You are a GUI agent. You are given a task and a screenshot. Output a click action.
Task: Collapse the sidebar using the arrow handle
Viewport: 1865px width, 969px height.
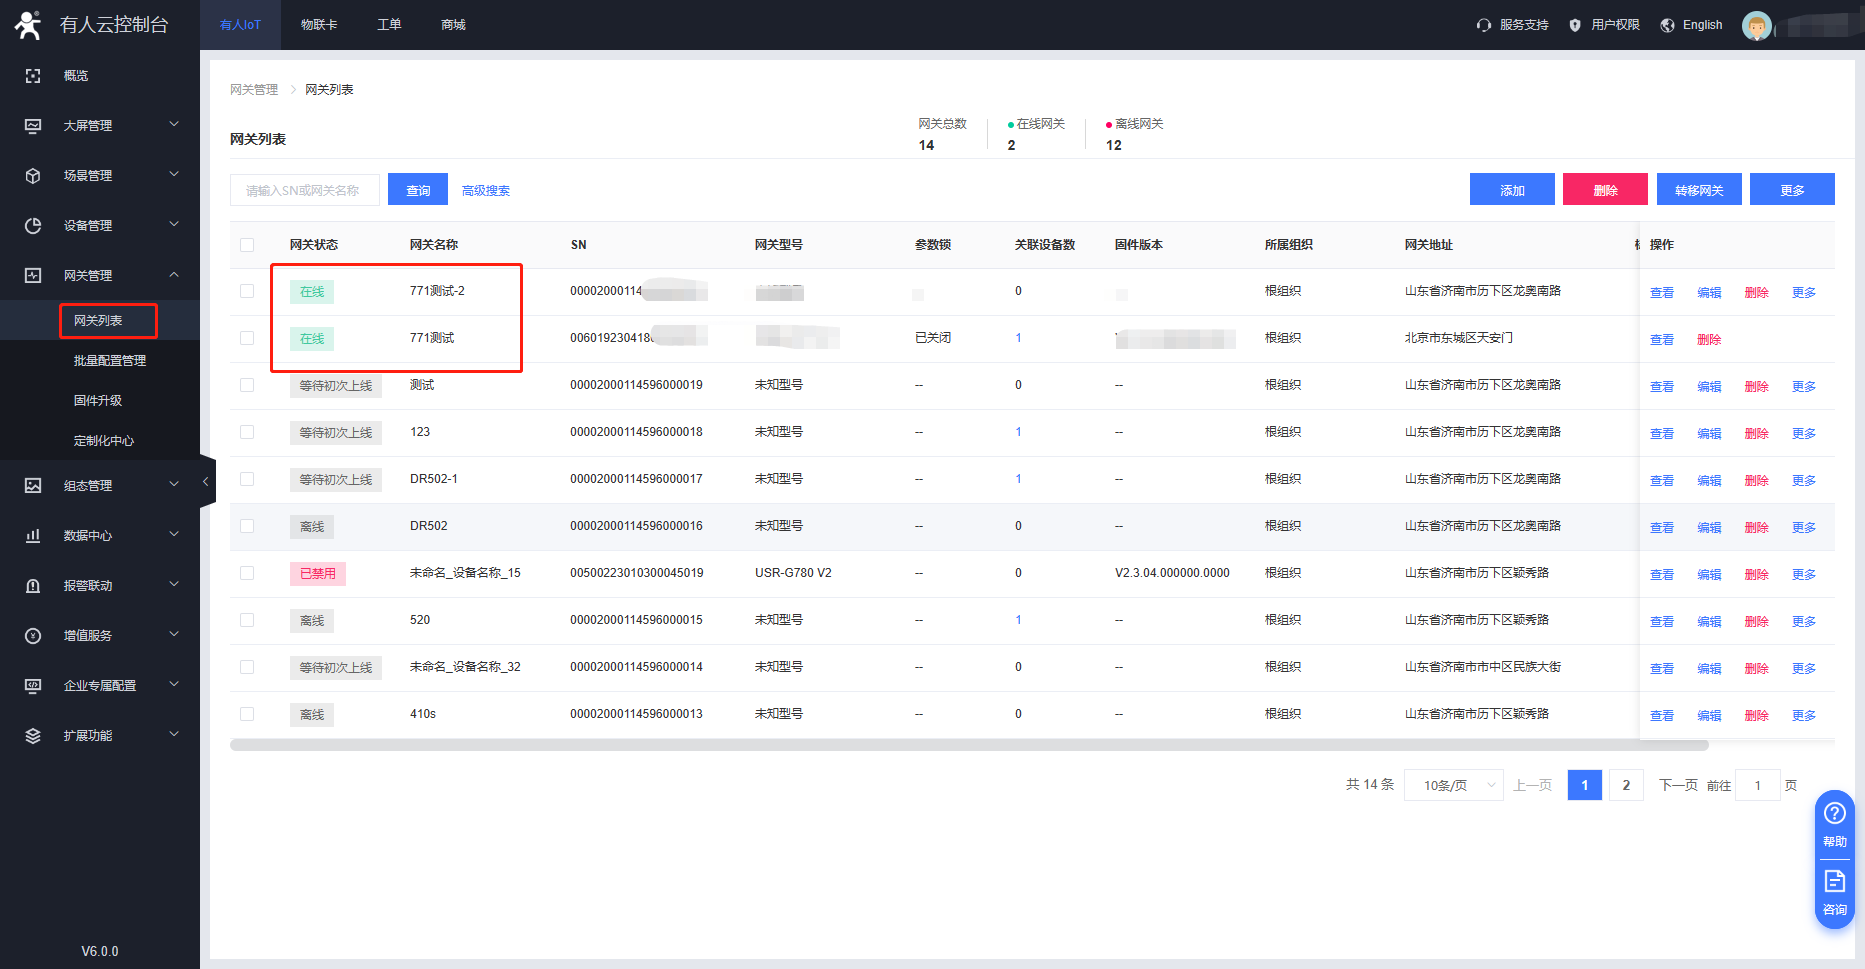pyautogui.click(x=206, y=482)
